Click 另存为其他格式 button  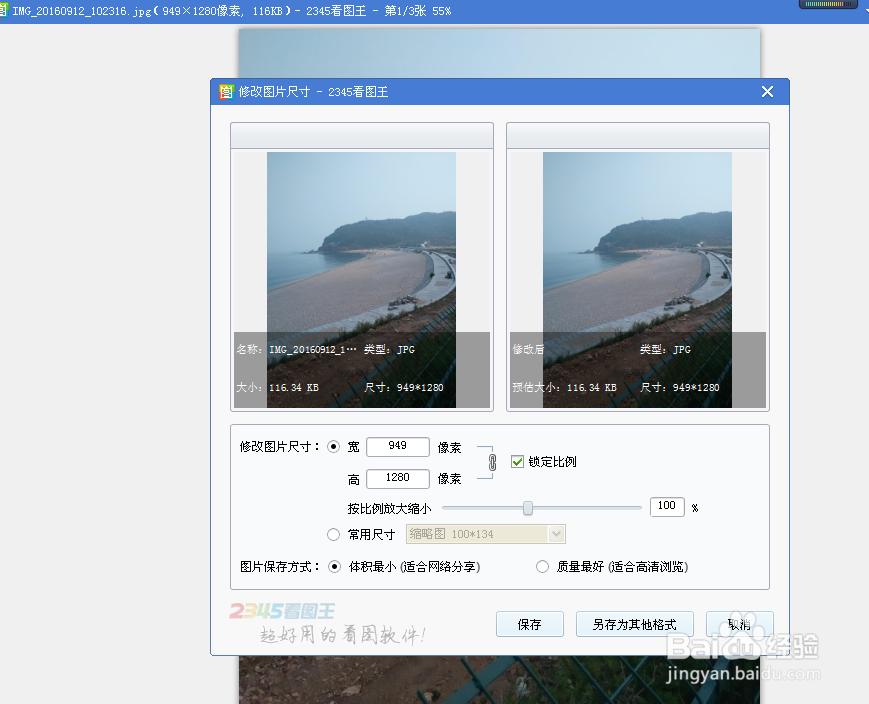tap(635, 624)
